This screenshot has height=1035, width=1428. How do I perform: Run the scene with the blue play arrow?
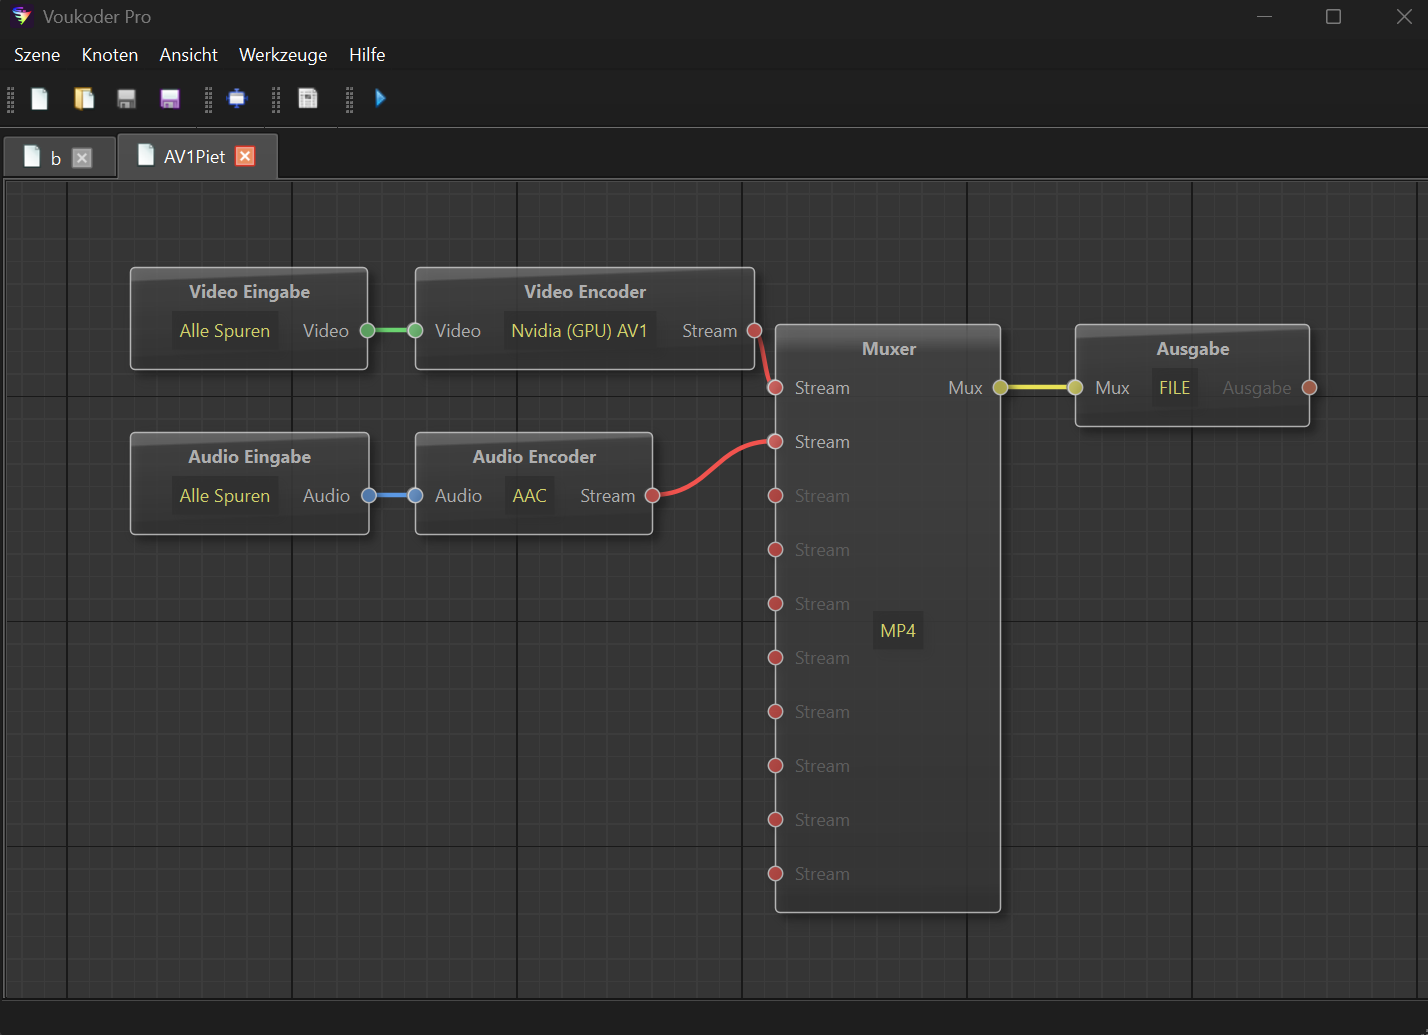pyautogui.click(x=380, y=98)
